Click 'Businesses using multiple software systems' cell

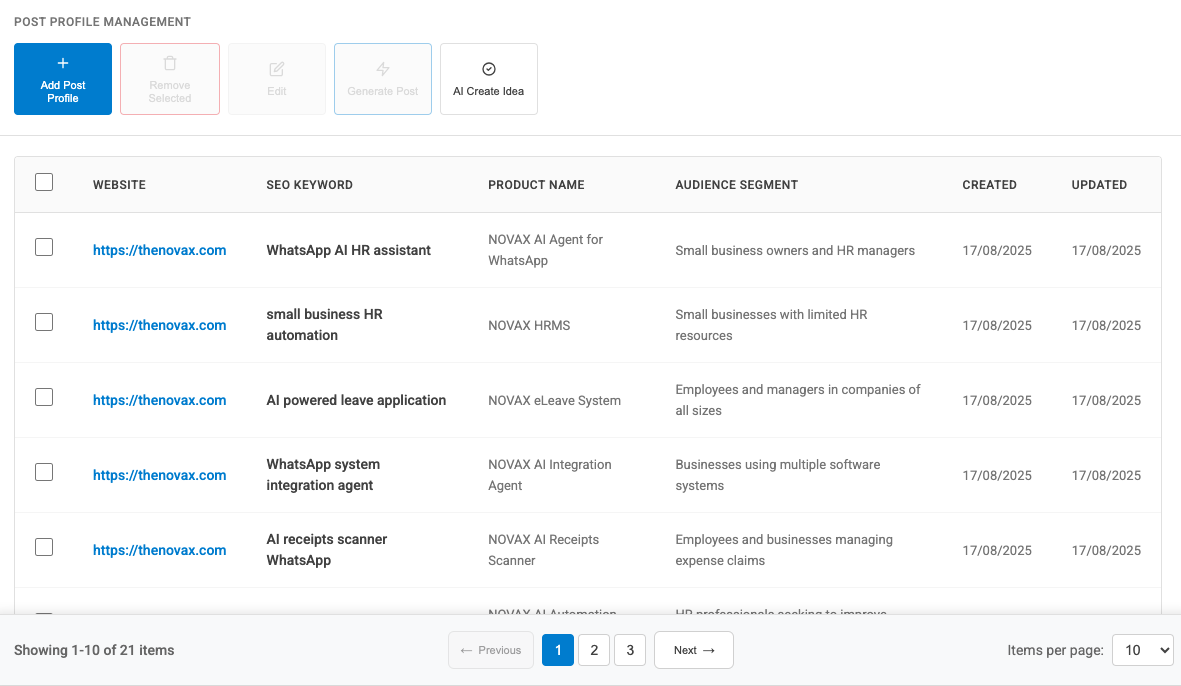[778, 475]
